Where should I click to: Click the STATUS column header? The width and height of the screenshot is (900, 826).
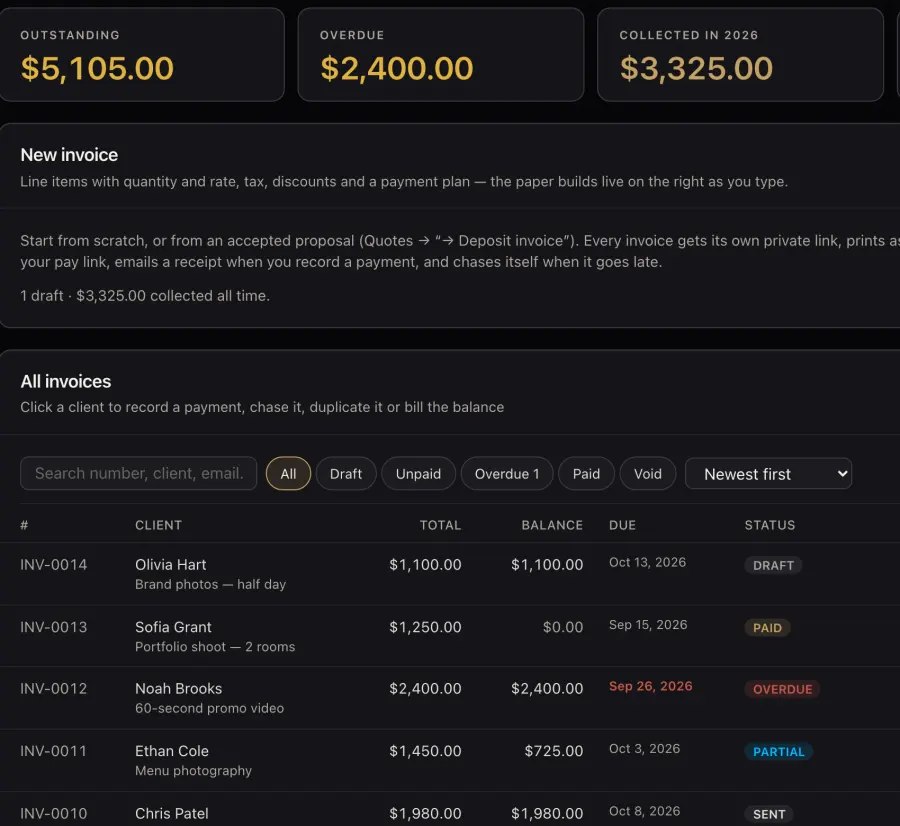[770, 525]
